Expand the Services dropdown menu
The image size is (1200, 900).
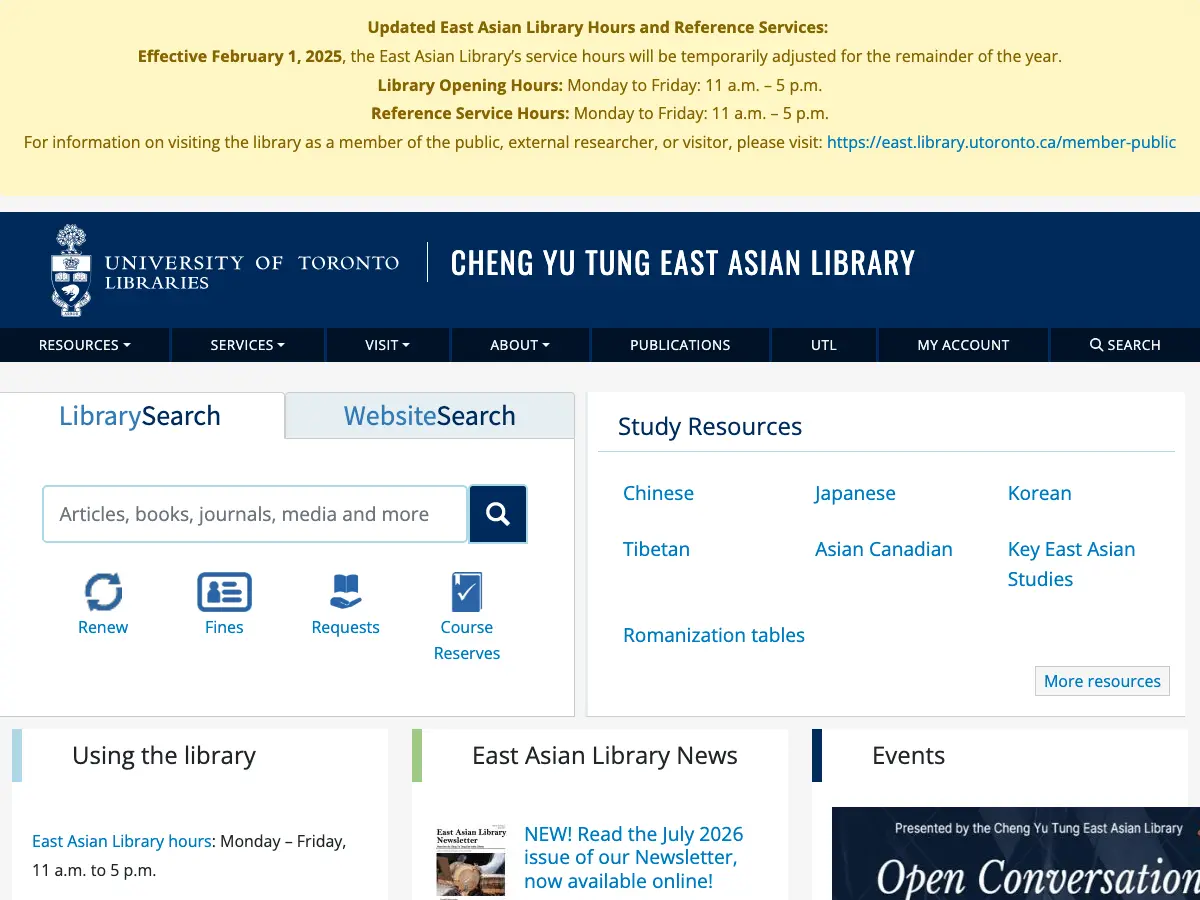248,345
